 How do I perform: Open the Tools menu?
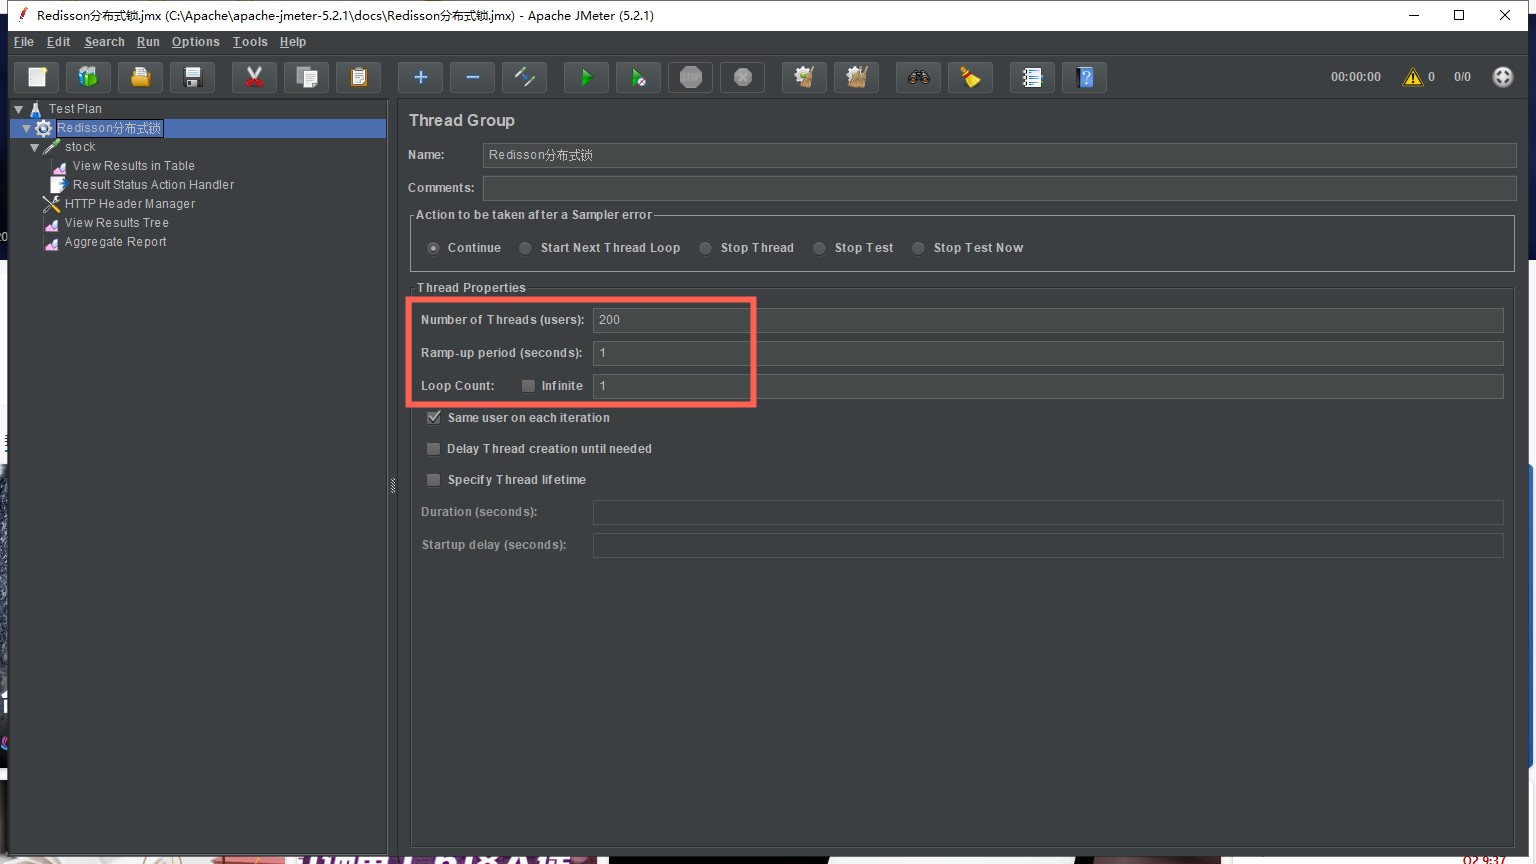(x=250, y=42)
